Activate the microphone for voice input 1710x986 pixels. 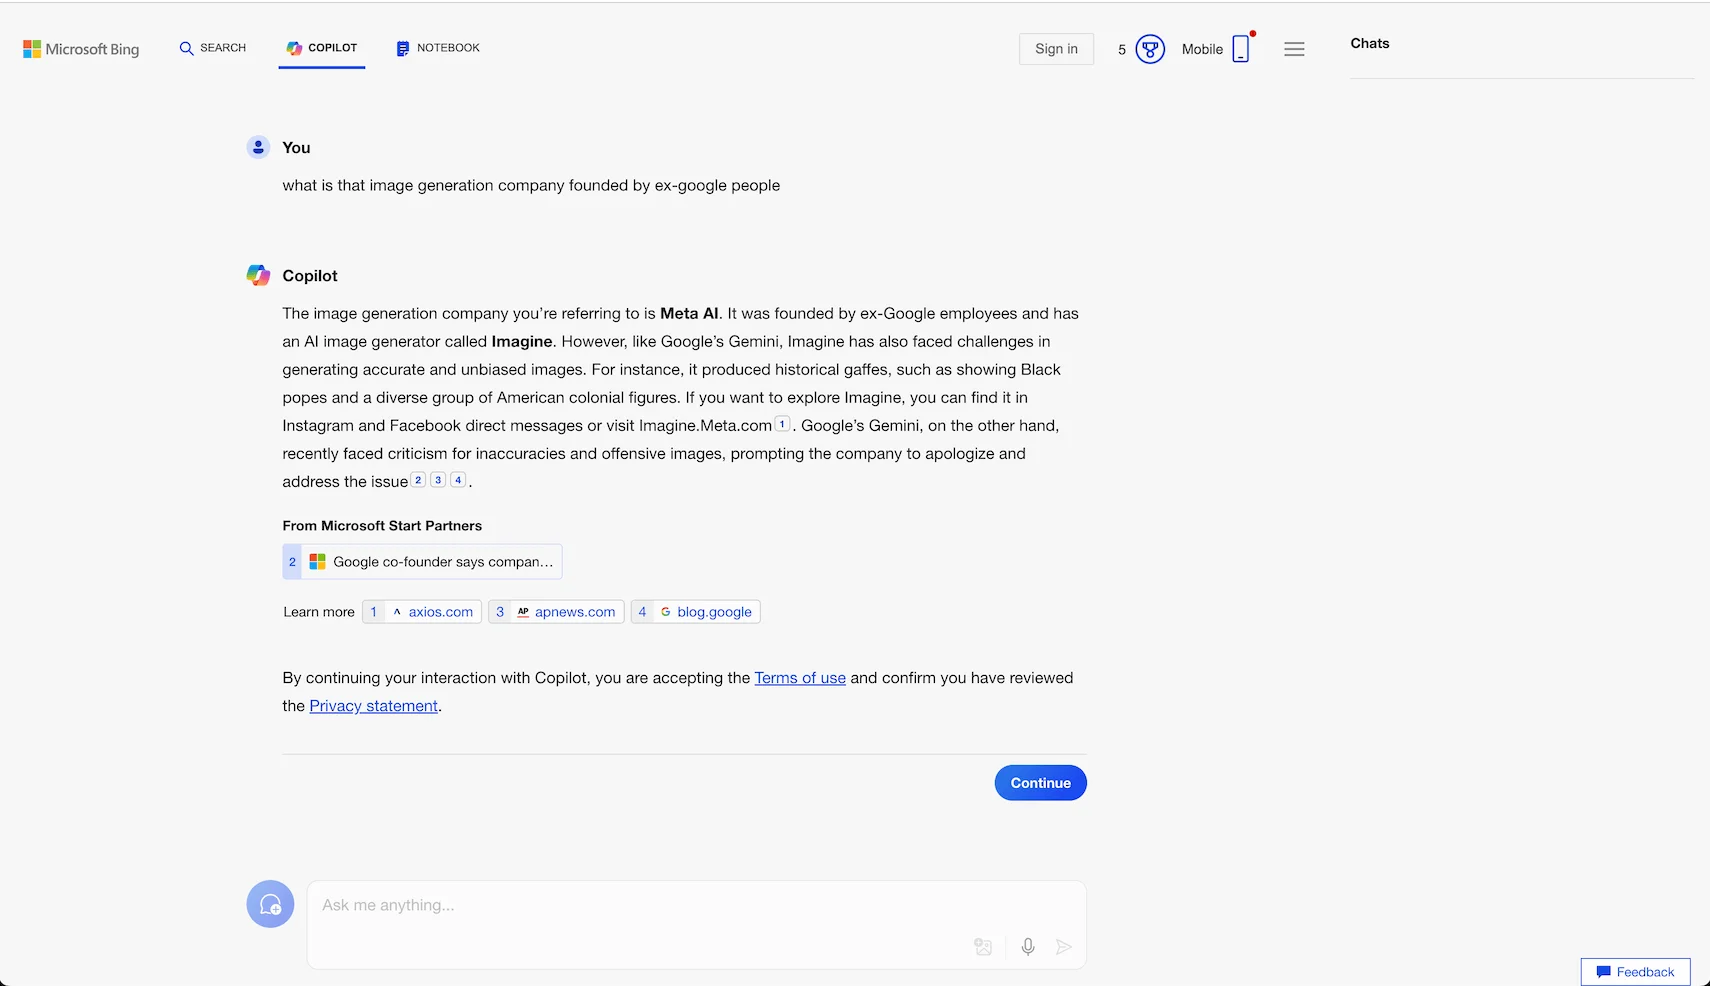(1027, 946)
